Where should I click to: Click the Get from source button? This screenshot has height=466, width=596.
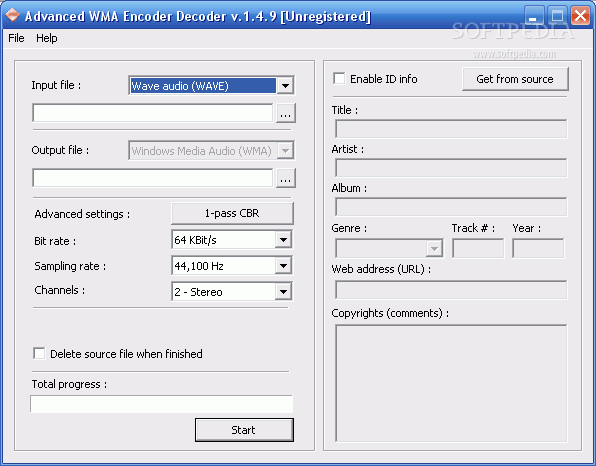tap(515, 79)
